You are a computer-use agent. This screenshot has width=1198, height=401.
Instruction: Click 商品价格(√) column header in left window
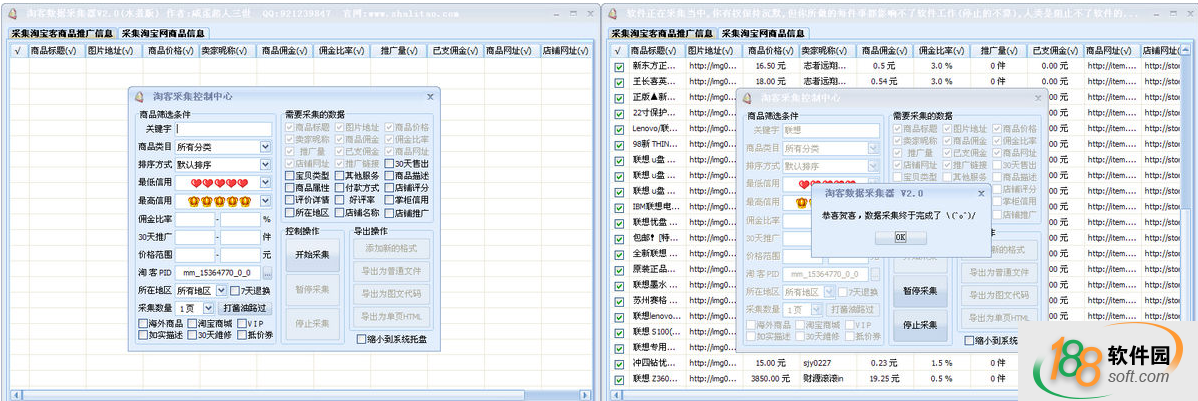(171, 50)
